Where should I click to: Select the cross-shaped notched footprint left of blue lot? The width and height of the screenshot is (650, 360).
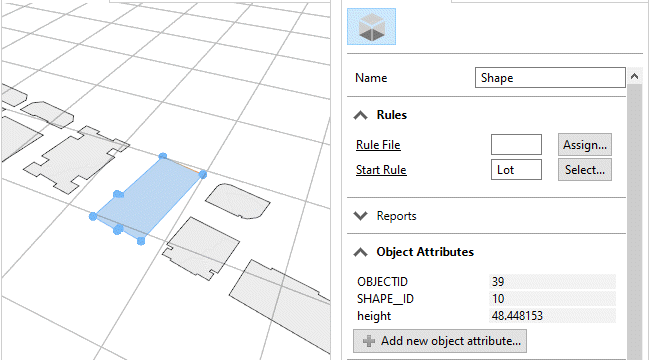tap(77, 160)
